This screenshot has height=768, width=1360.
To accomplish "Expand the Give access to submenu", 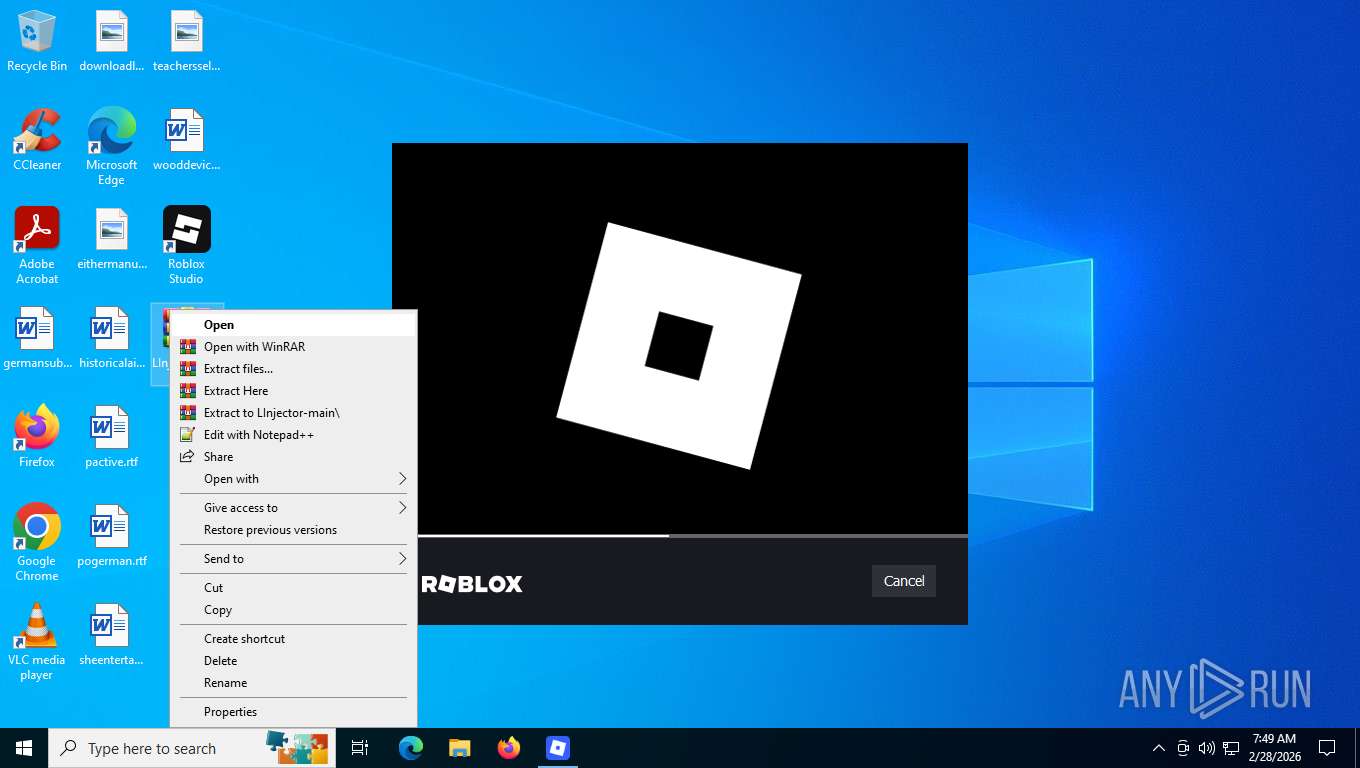I will pyautogui.click(x=293, y=508).
